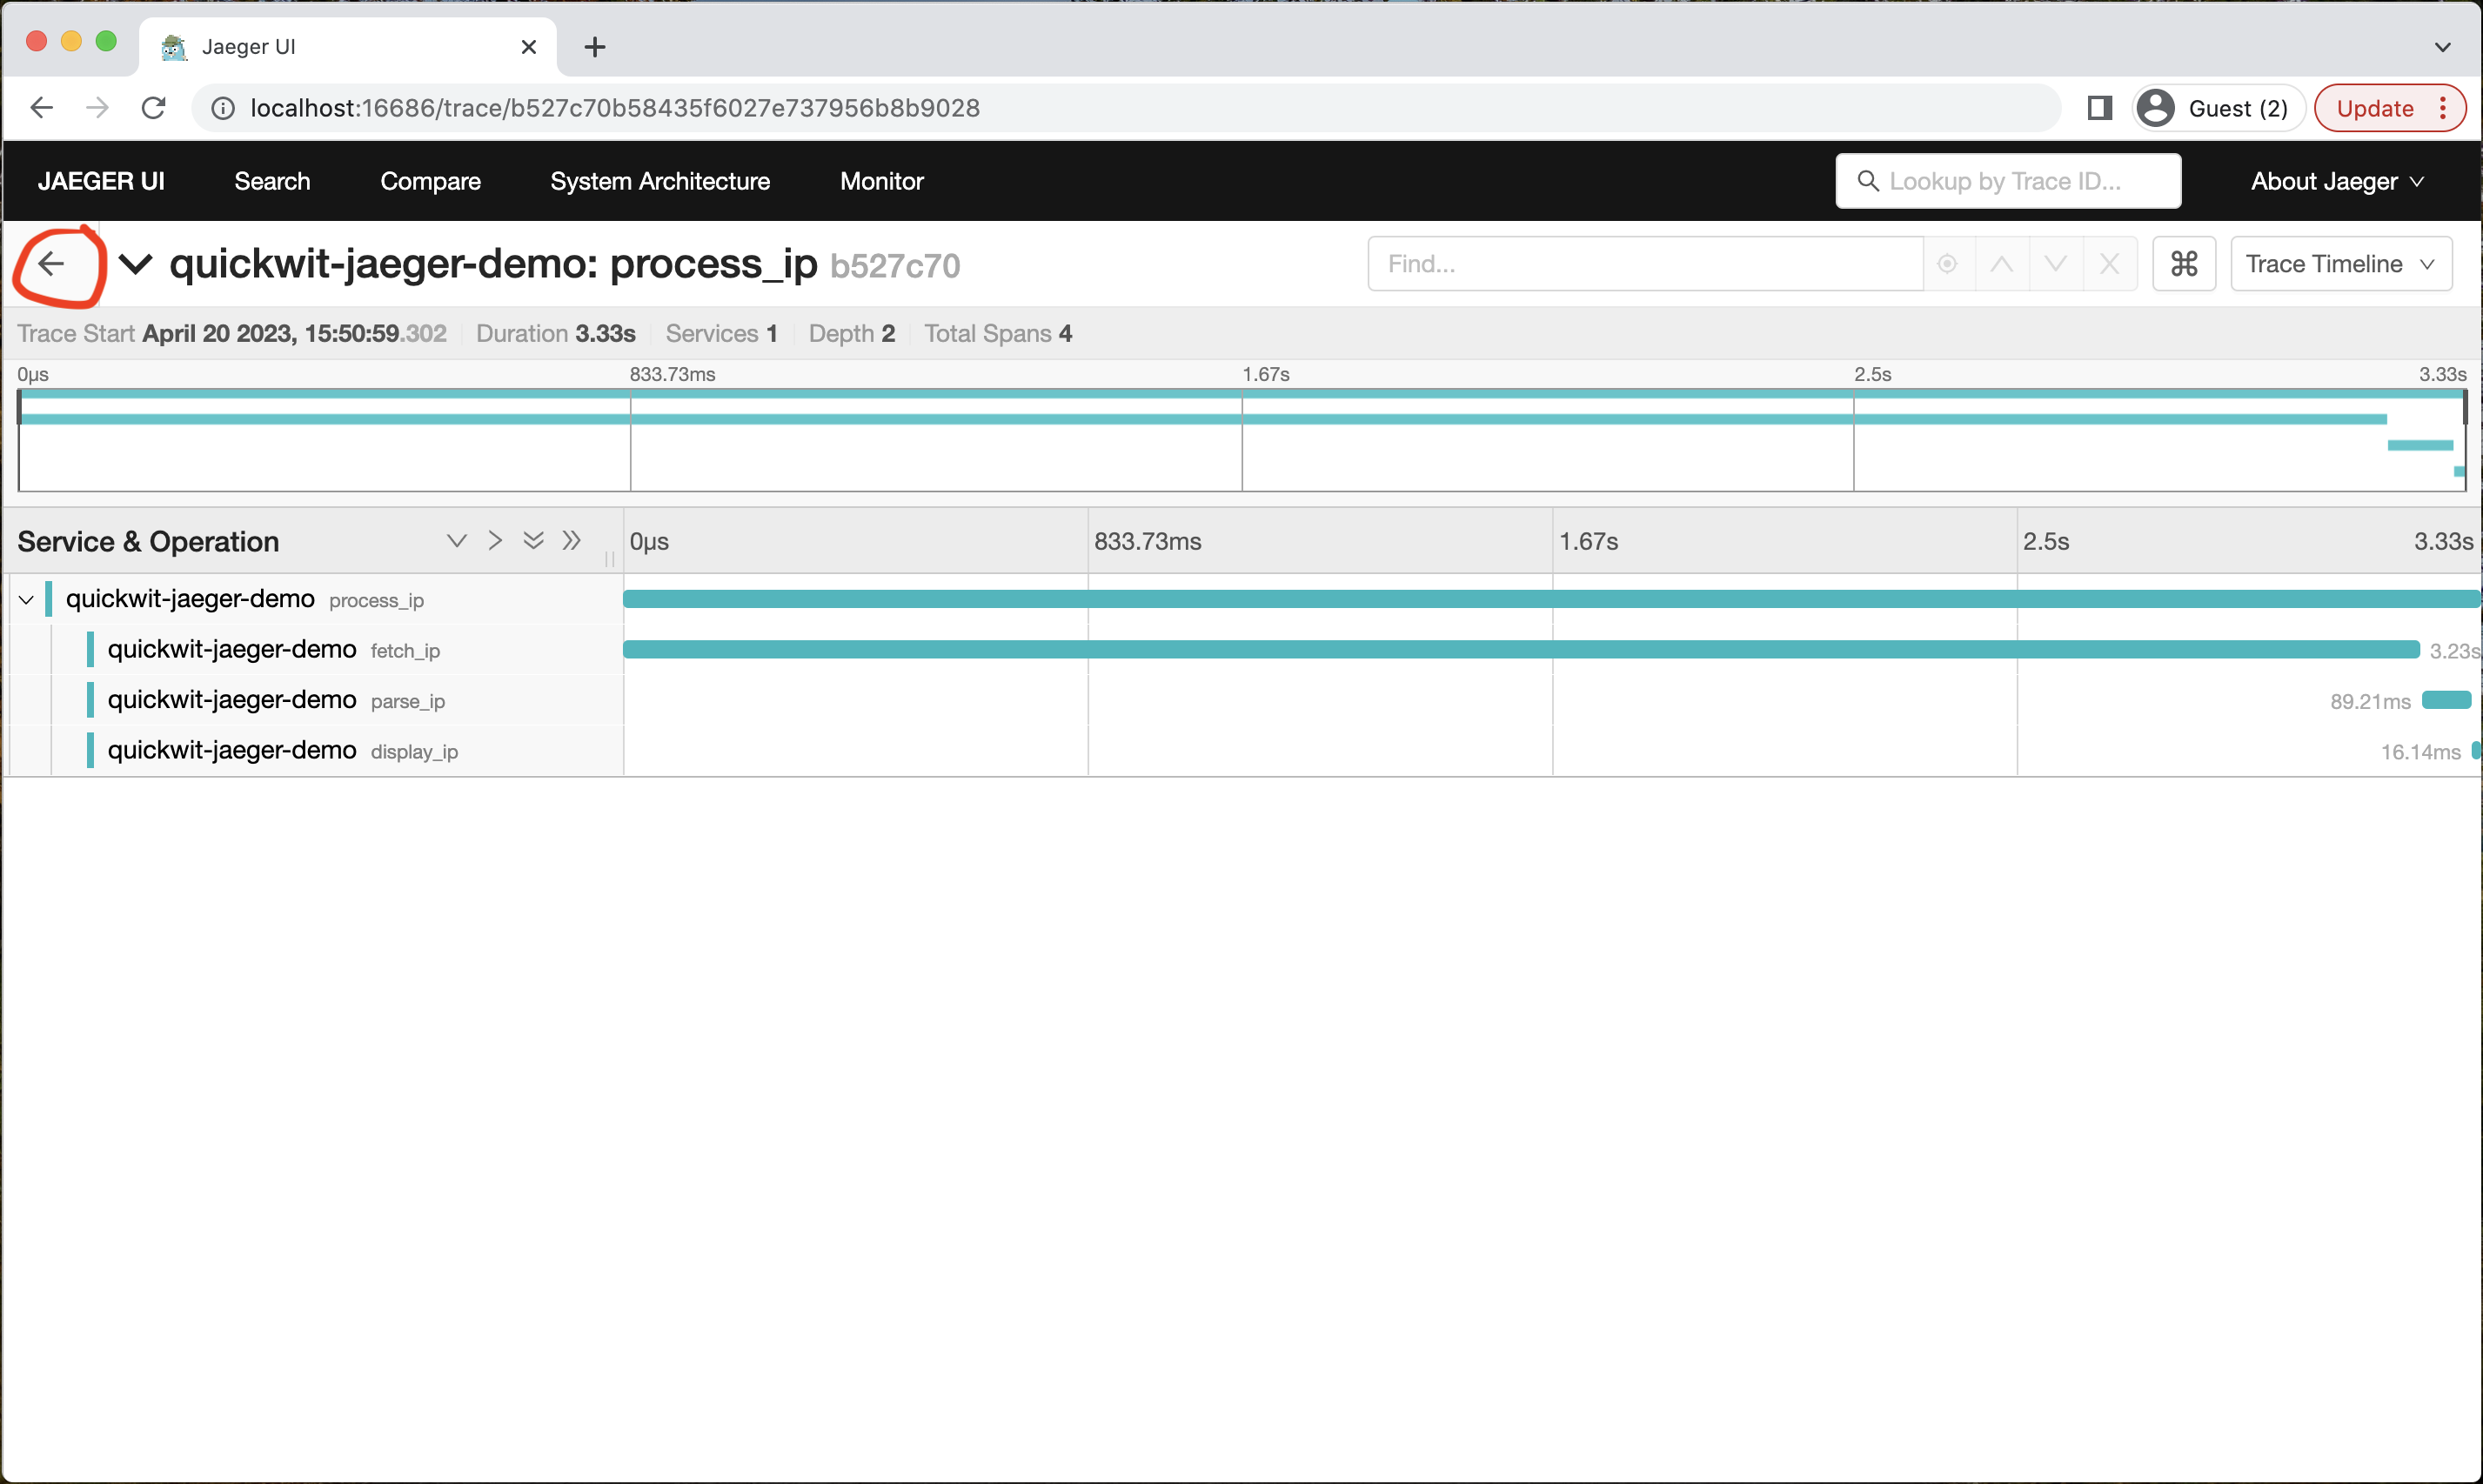Click the trace ID b527c70 text
2483x1484 pixels.
[895, 266]
